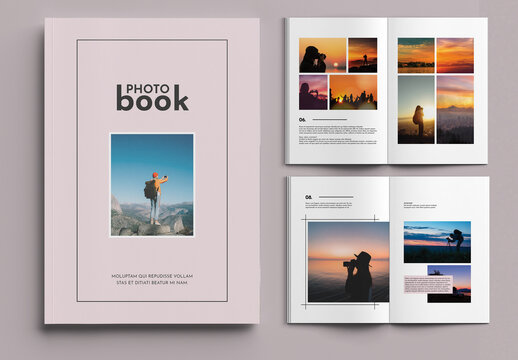This screenshot has width=518, height=360.
Task: Click the "MOLUPTAM QUI REPUDISSE VOLLAM" cover line
Action: tap(152, 276)
